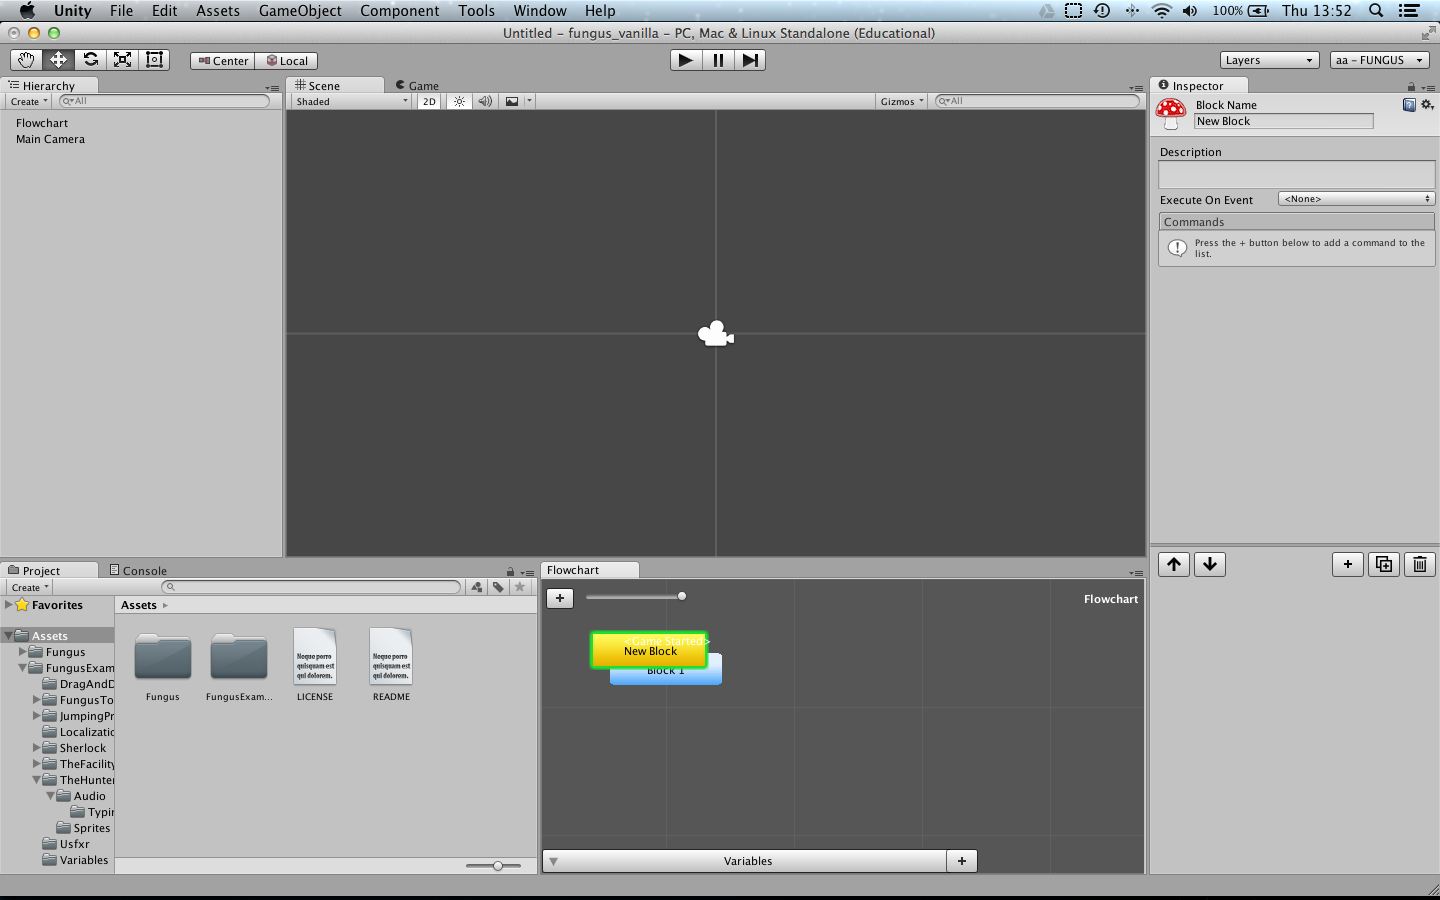
Task: Search by type icon in Project
Action: pyautogui.click(x=477, y=587)
